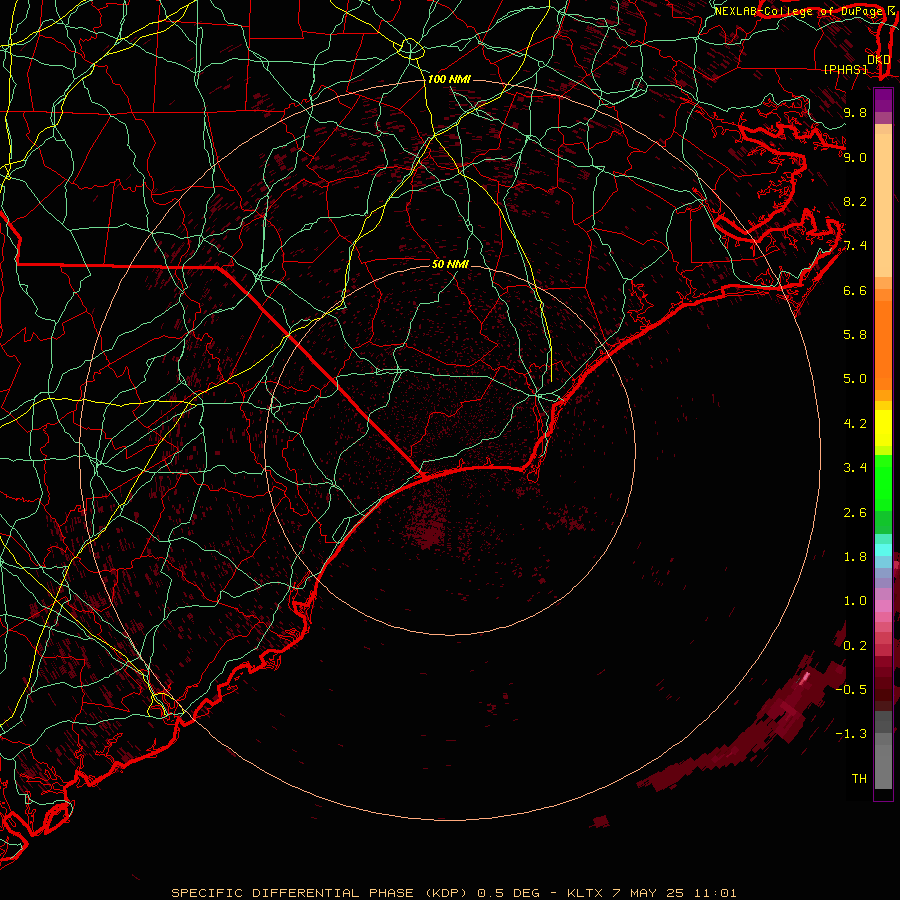900x900 pixels.
Task: Click the 0.2 value on the color scale
Action: point(855,646)
